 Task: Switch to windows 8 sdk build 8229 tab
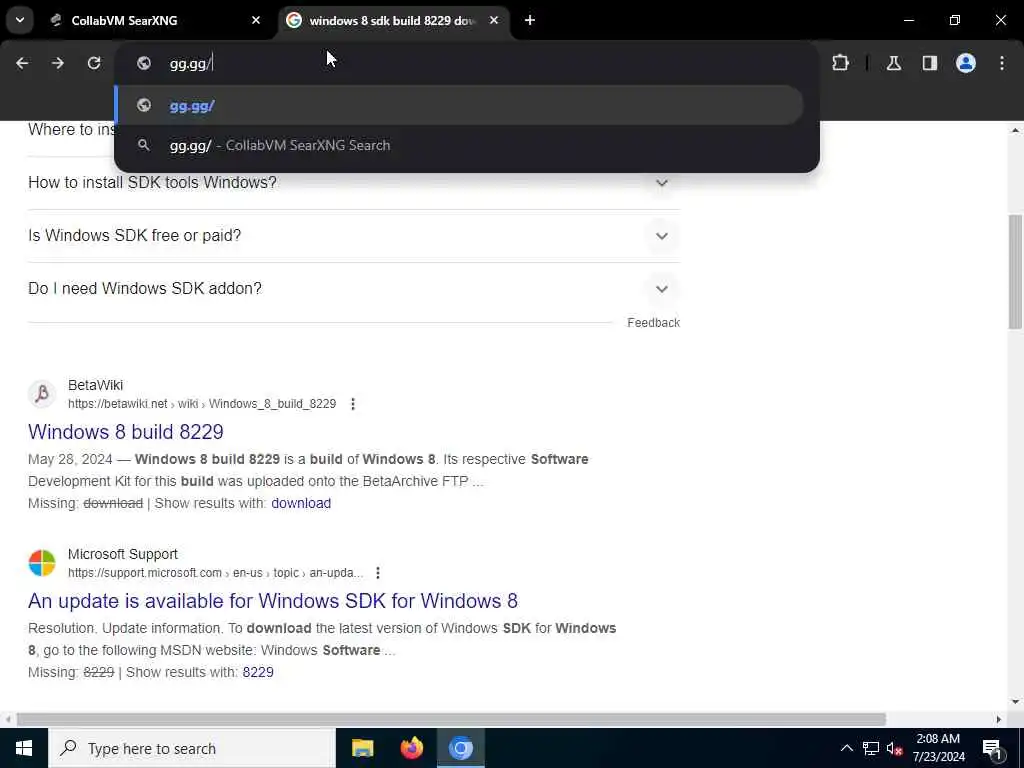(x=392, y=20)
